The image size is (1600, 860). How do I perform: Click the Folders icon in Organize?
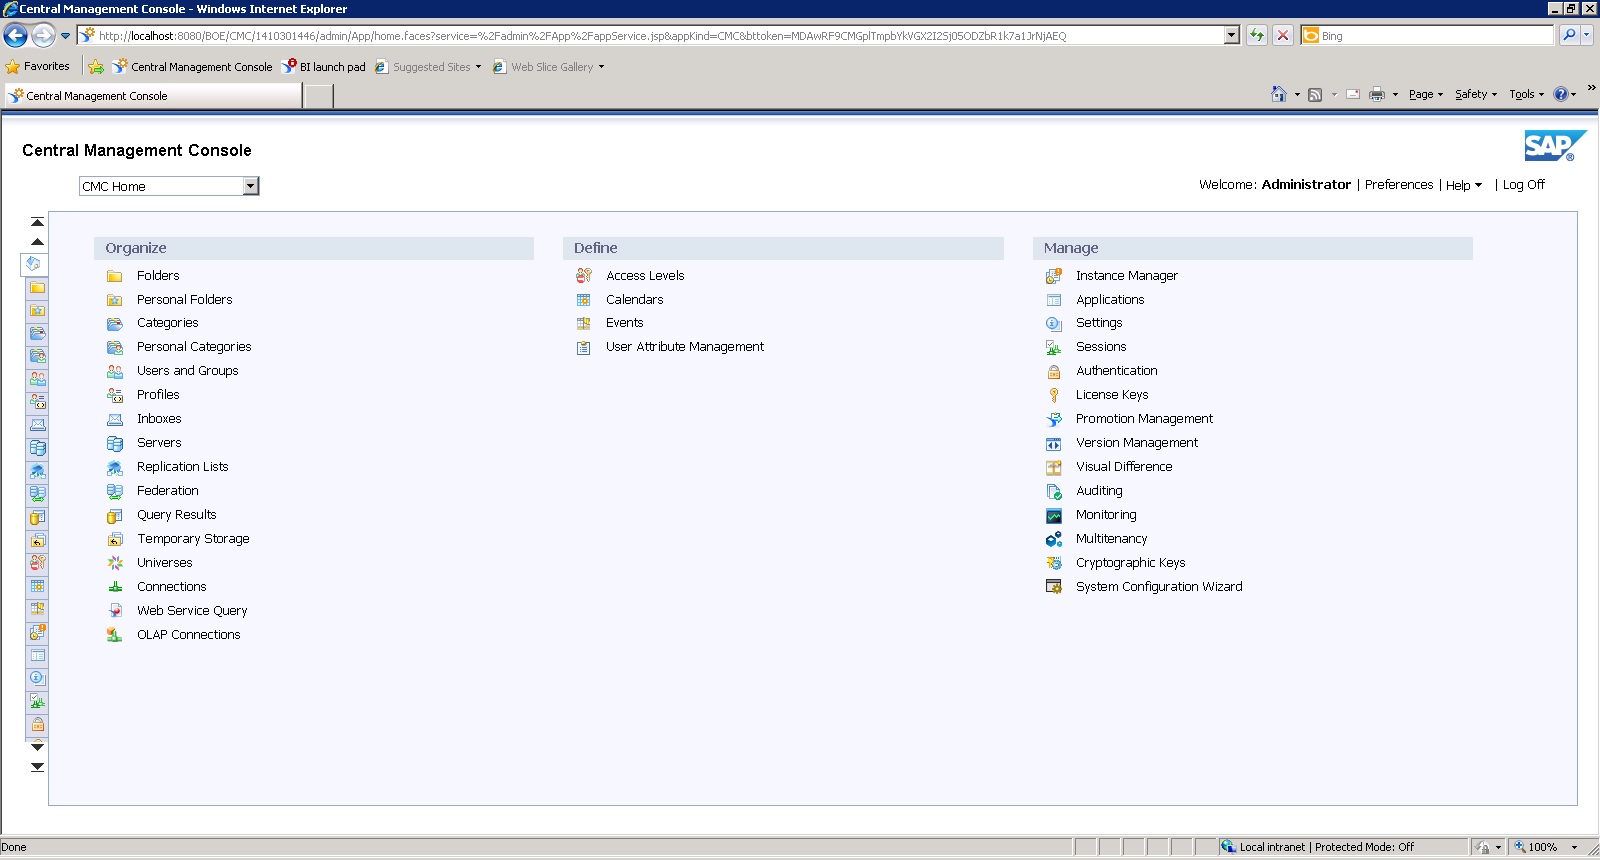pyautogui.click(x=115, y=276)
